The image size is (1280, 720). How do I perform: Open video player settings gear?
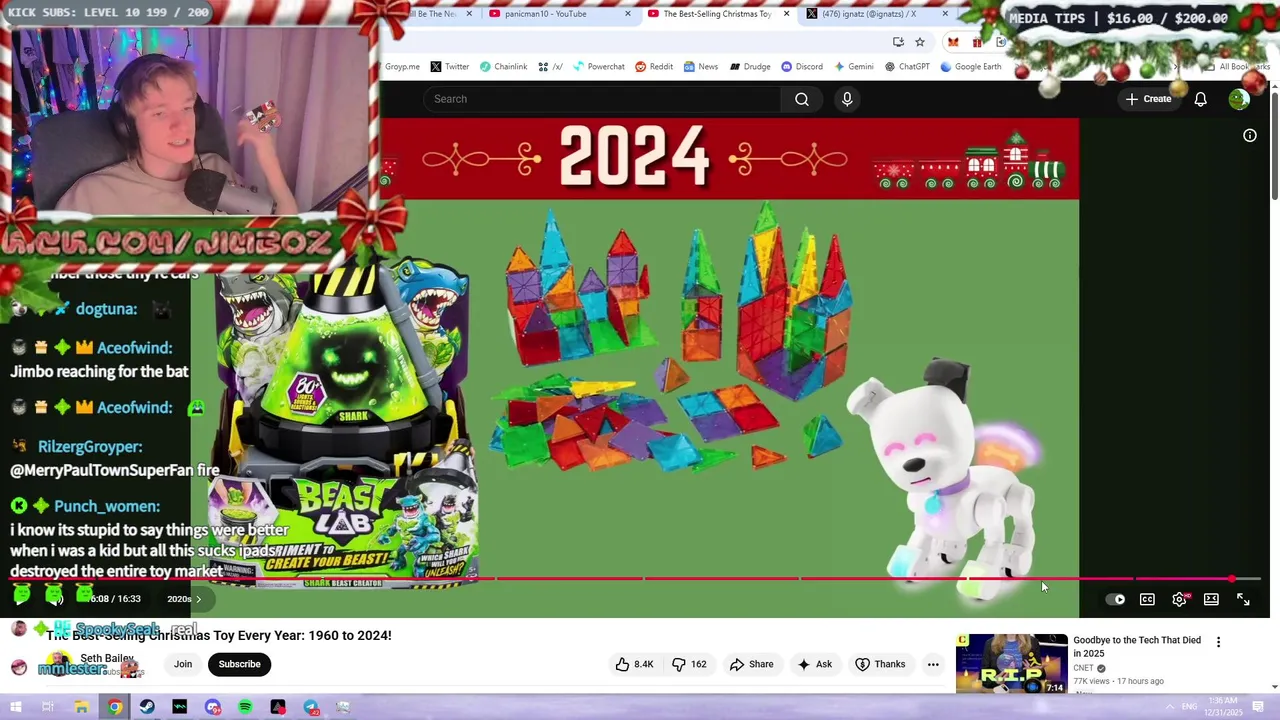click(x=1180, y=599)
